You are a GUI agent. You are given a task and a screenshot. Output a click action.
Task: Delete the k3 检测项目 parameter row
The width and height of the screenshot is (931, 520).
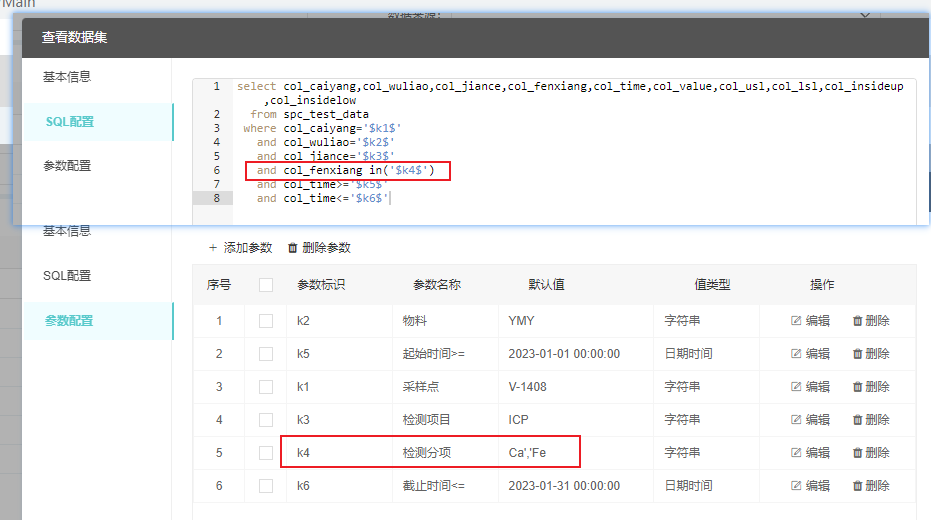(x=871, y=420)
